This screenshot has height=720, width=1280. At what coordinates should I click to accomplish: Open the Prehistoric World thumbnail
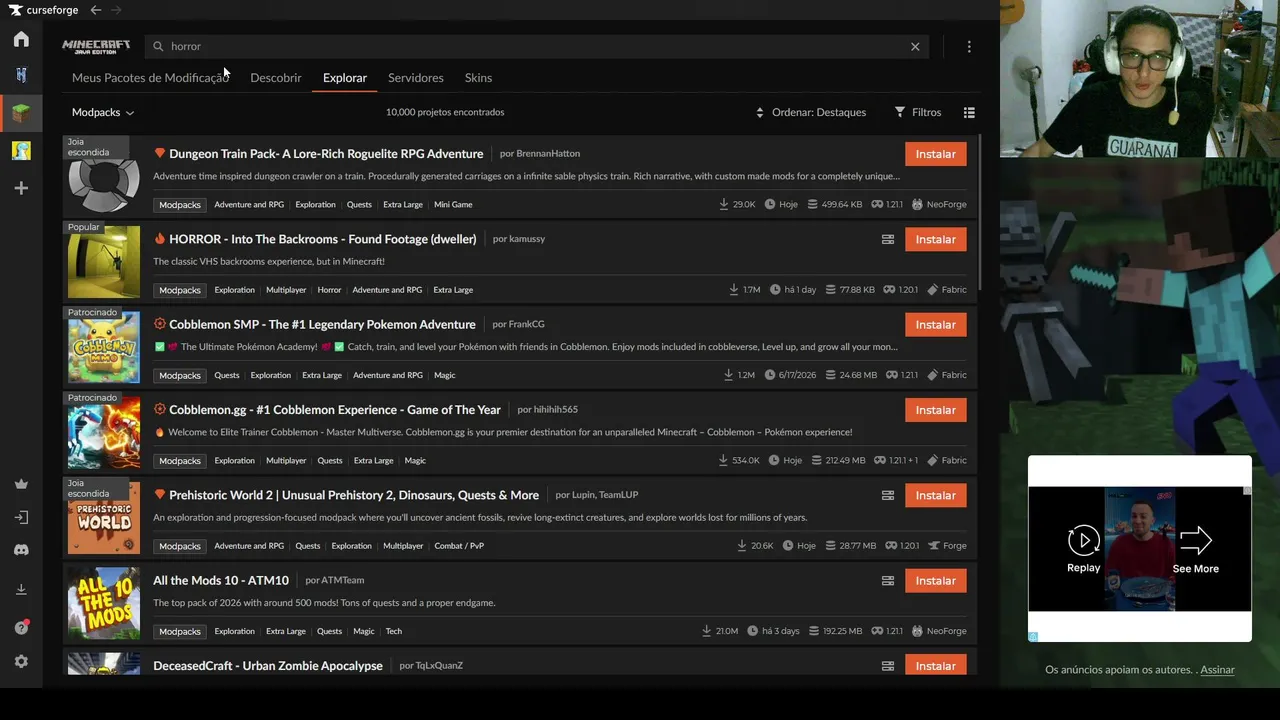pyautogui.click(x=104, y=517)
